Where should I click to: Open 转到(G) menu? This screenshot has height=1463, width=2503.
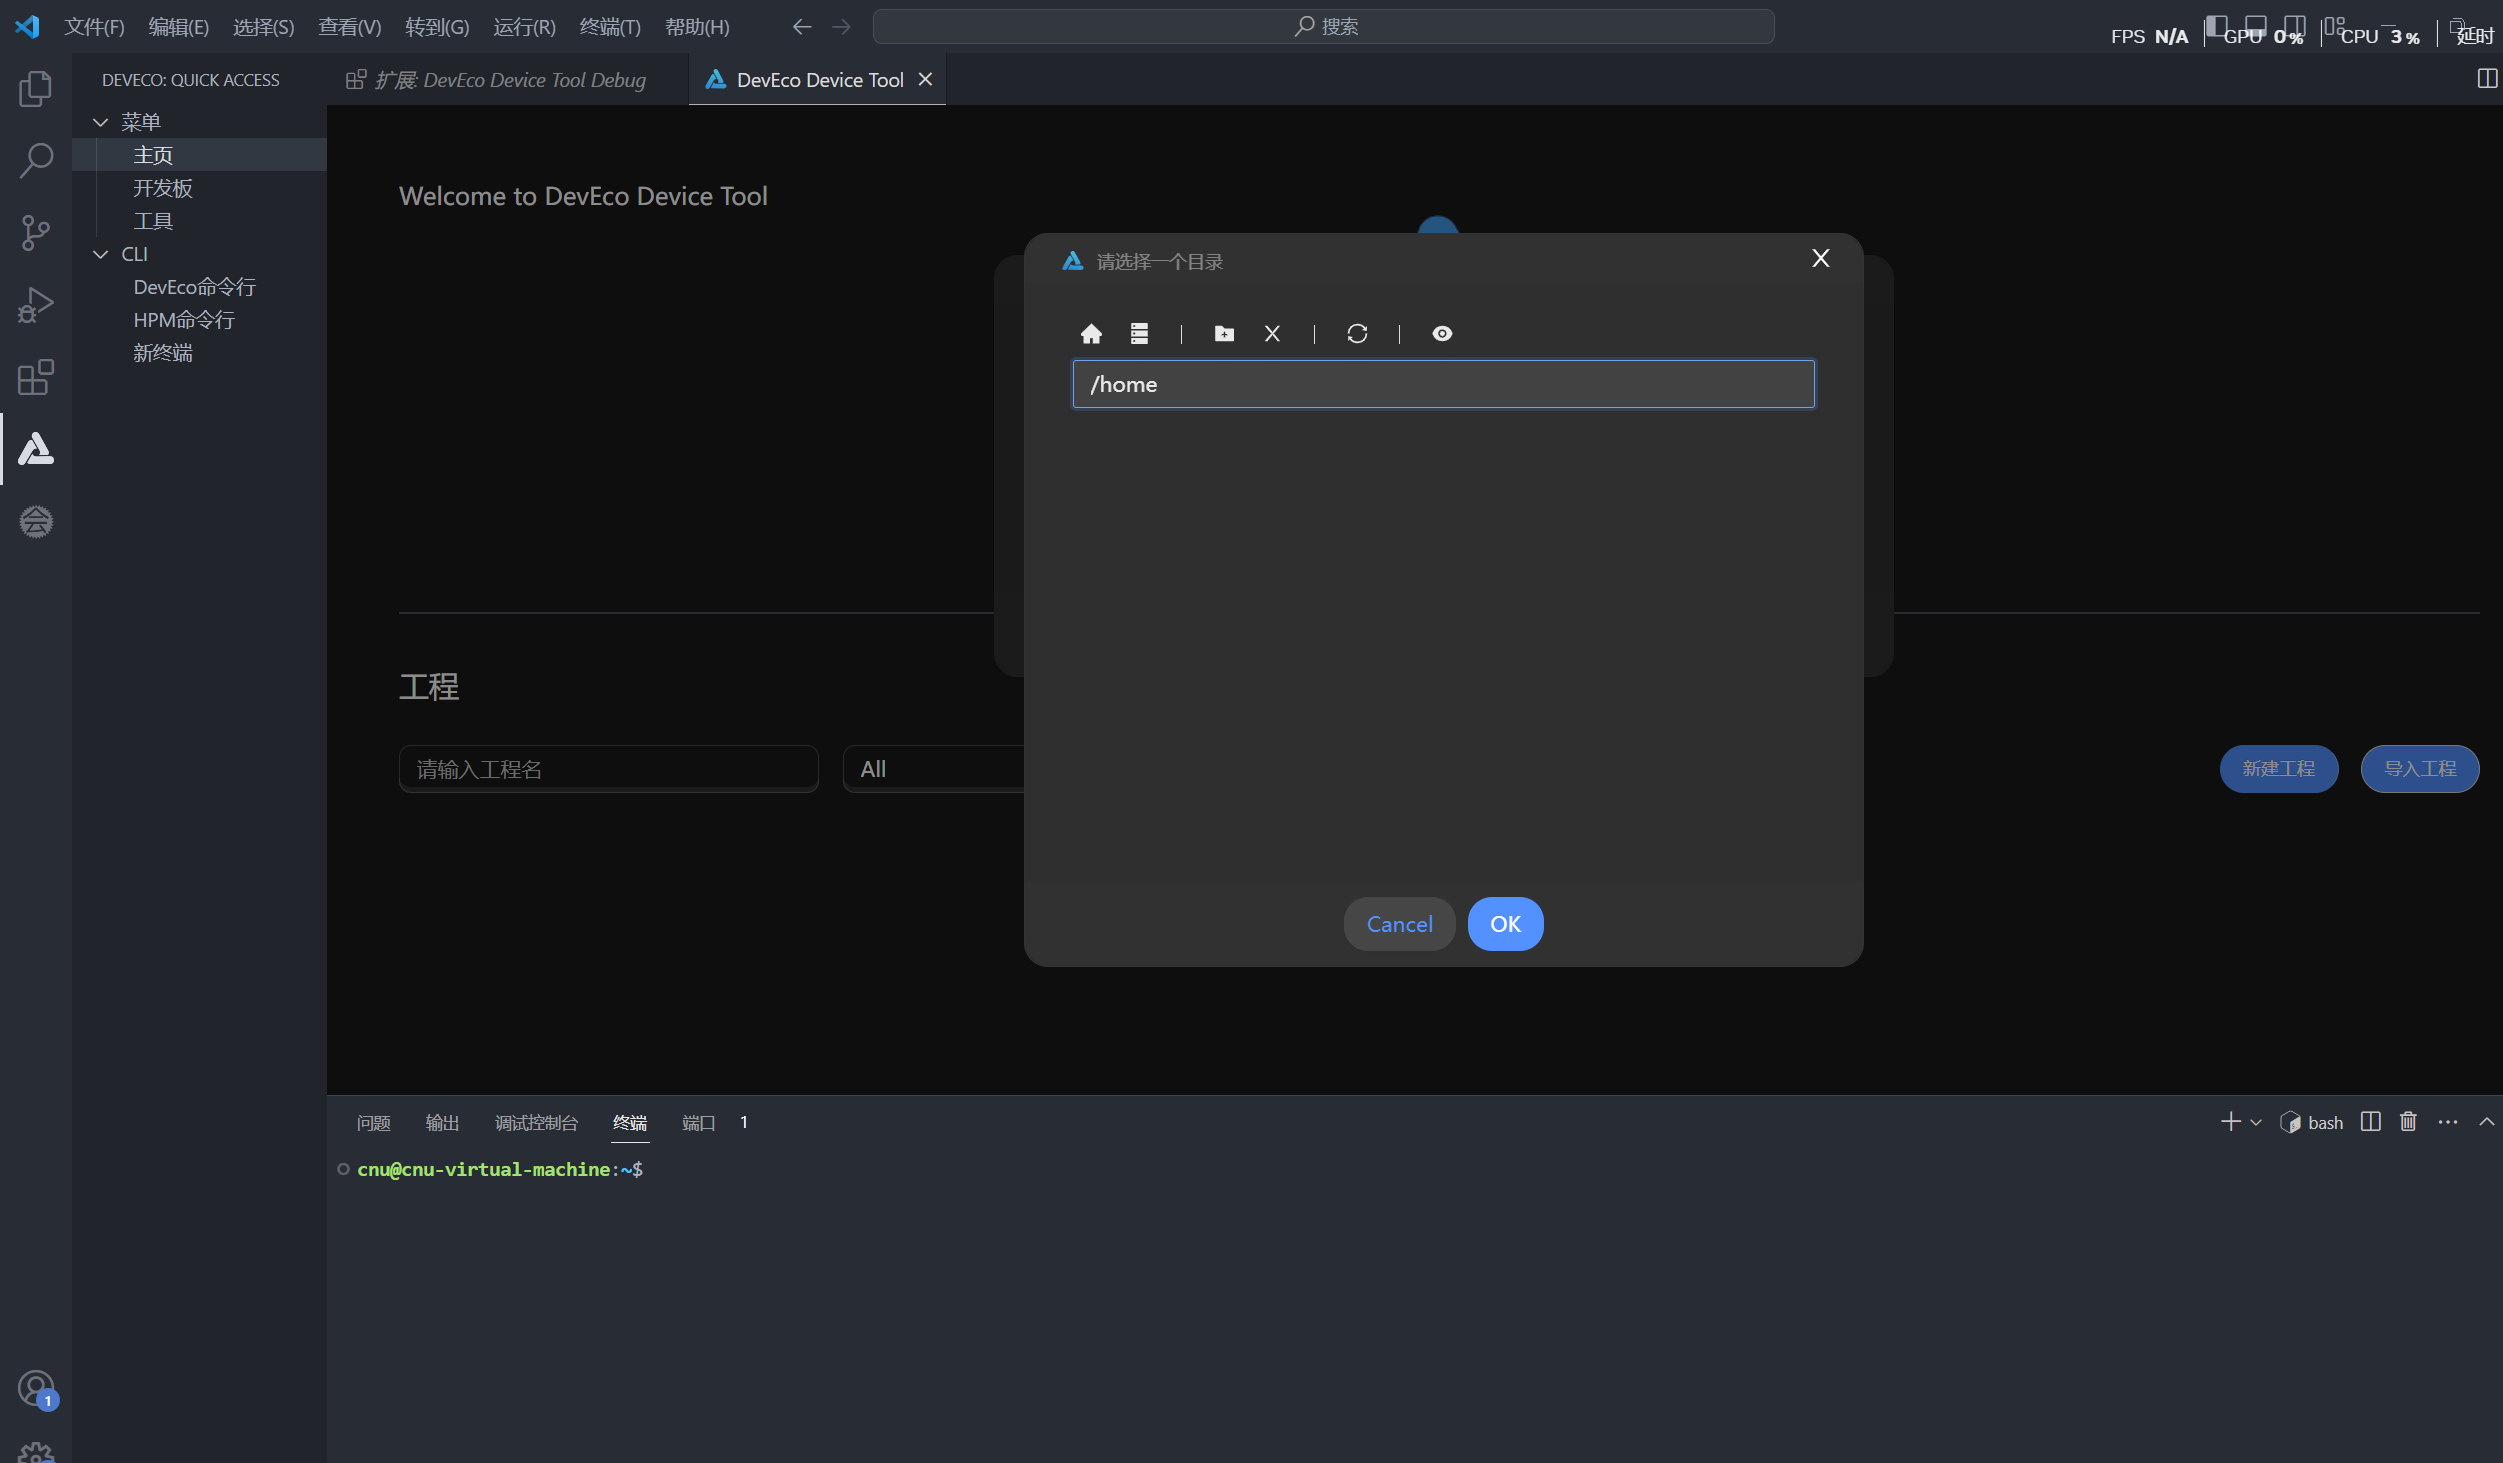[437, 27]
